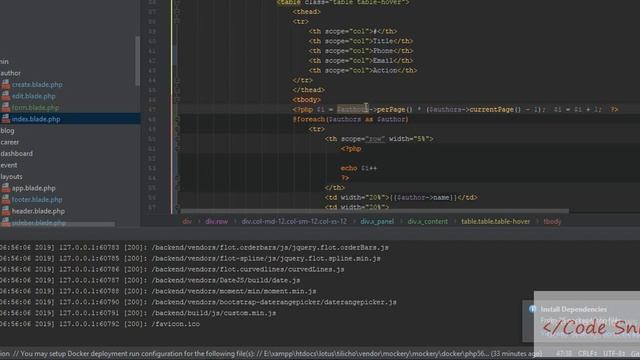This screenshot has width=640, height=360.
Task: Click the custom.min.js terminal log line
Action: (138, 313)
